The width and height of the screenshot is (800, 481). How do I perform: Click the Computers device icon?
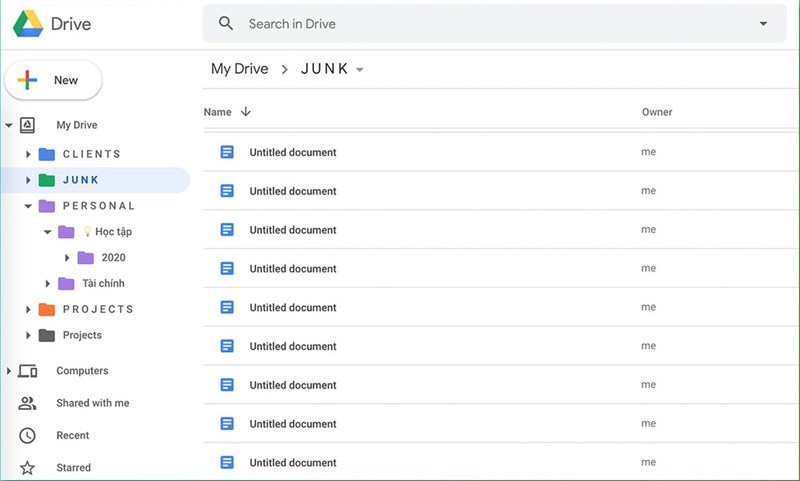coord(28,371)
